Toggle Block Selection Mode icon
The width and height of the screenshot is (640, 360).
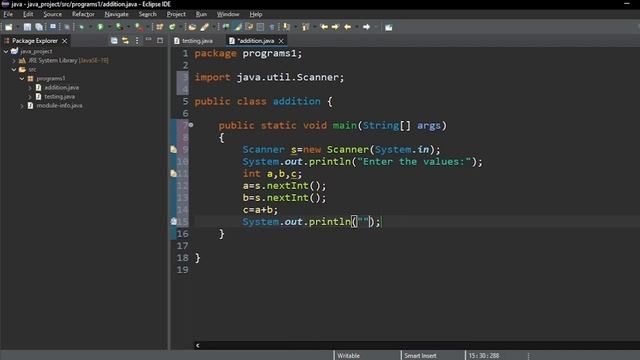[260, 27]
